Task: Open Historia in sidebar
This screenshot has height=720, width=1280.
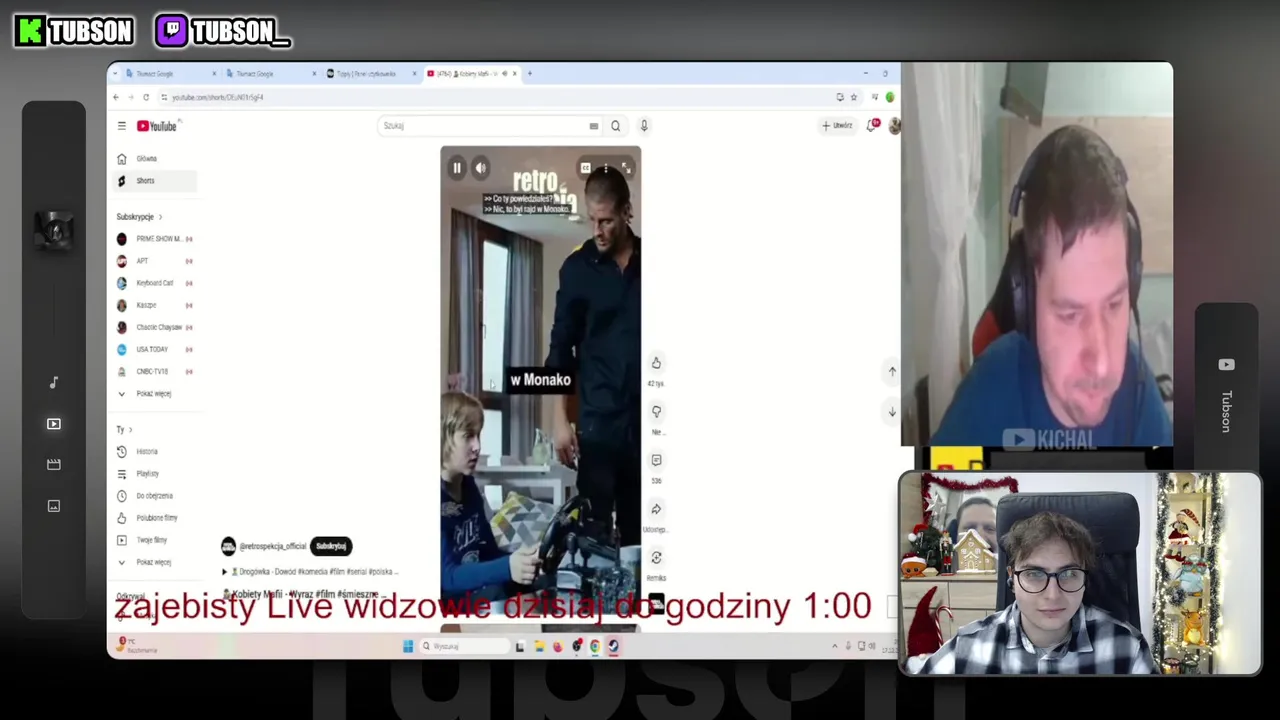Action: pyautogui.click(x=155, y=452)
